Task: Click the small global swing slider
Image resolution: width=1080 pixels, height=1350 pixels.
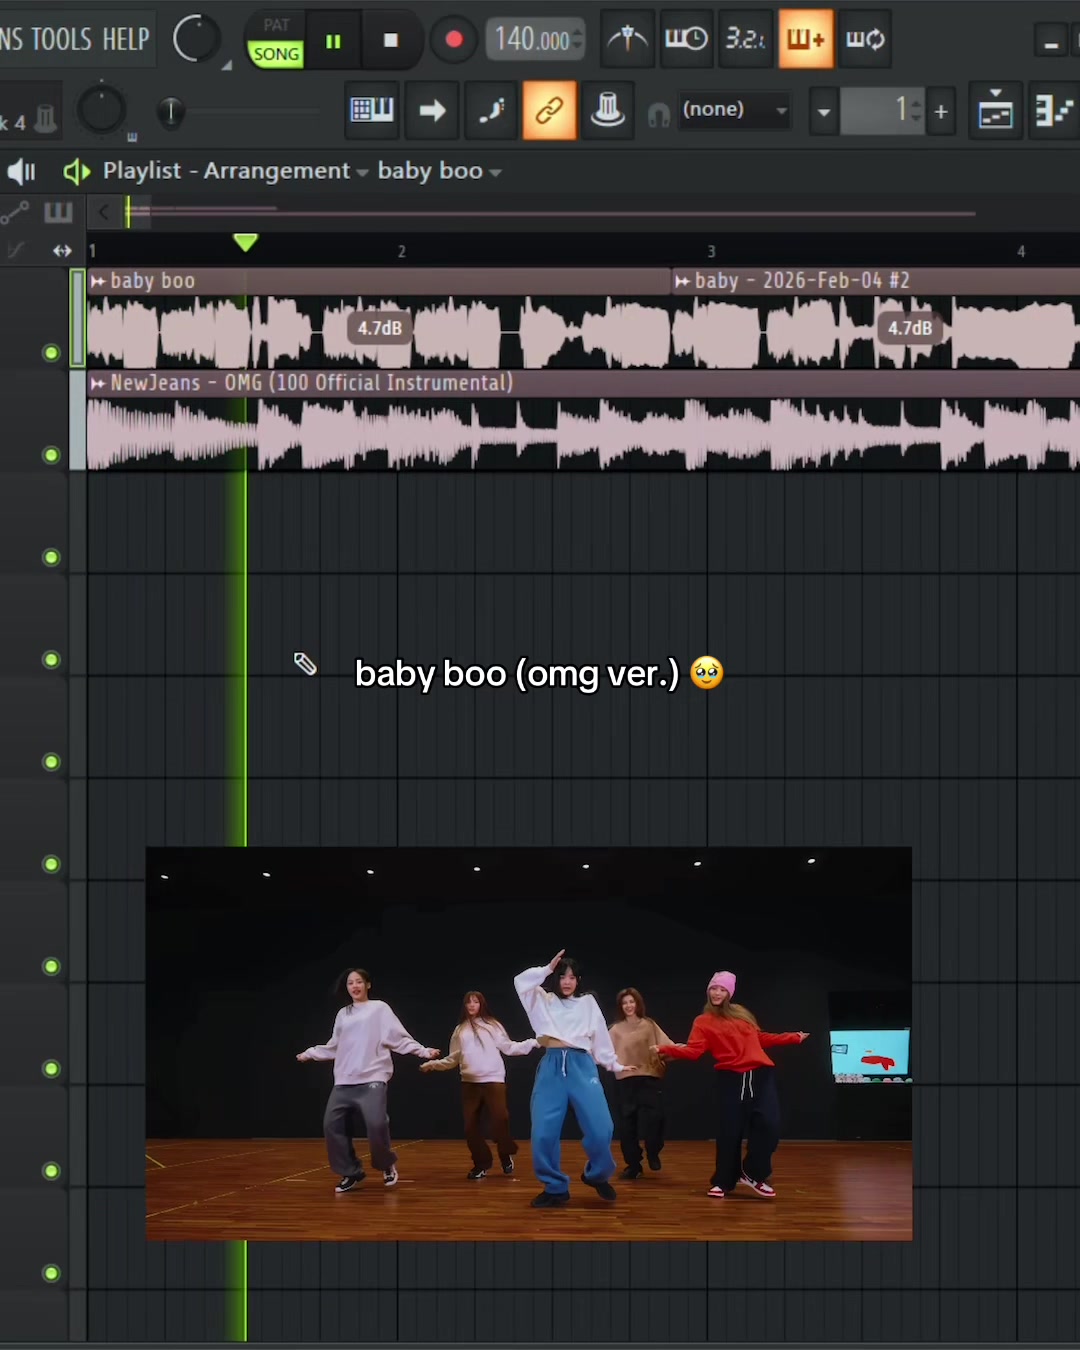Action: 171,112
